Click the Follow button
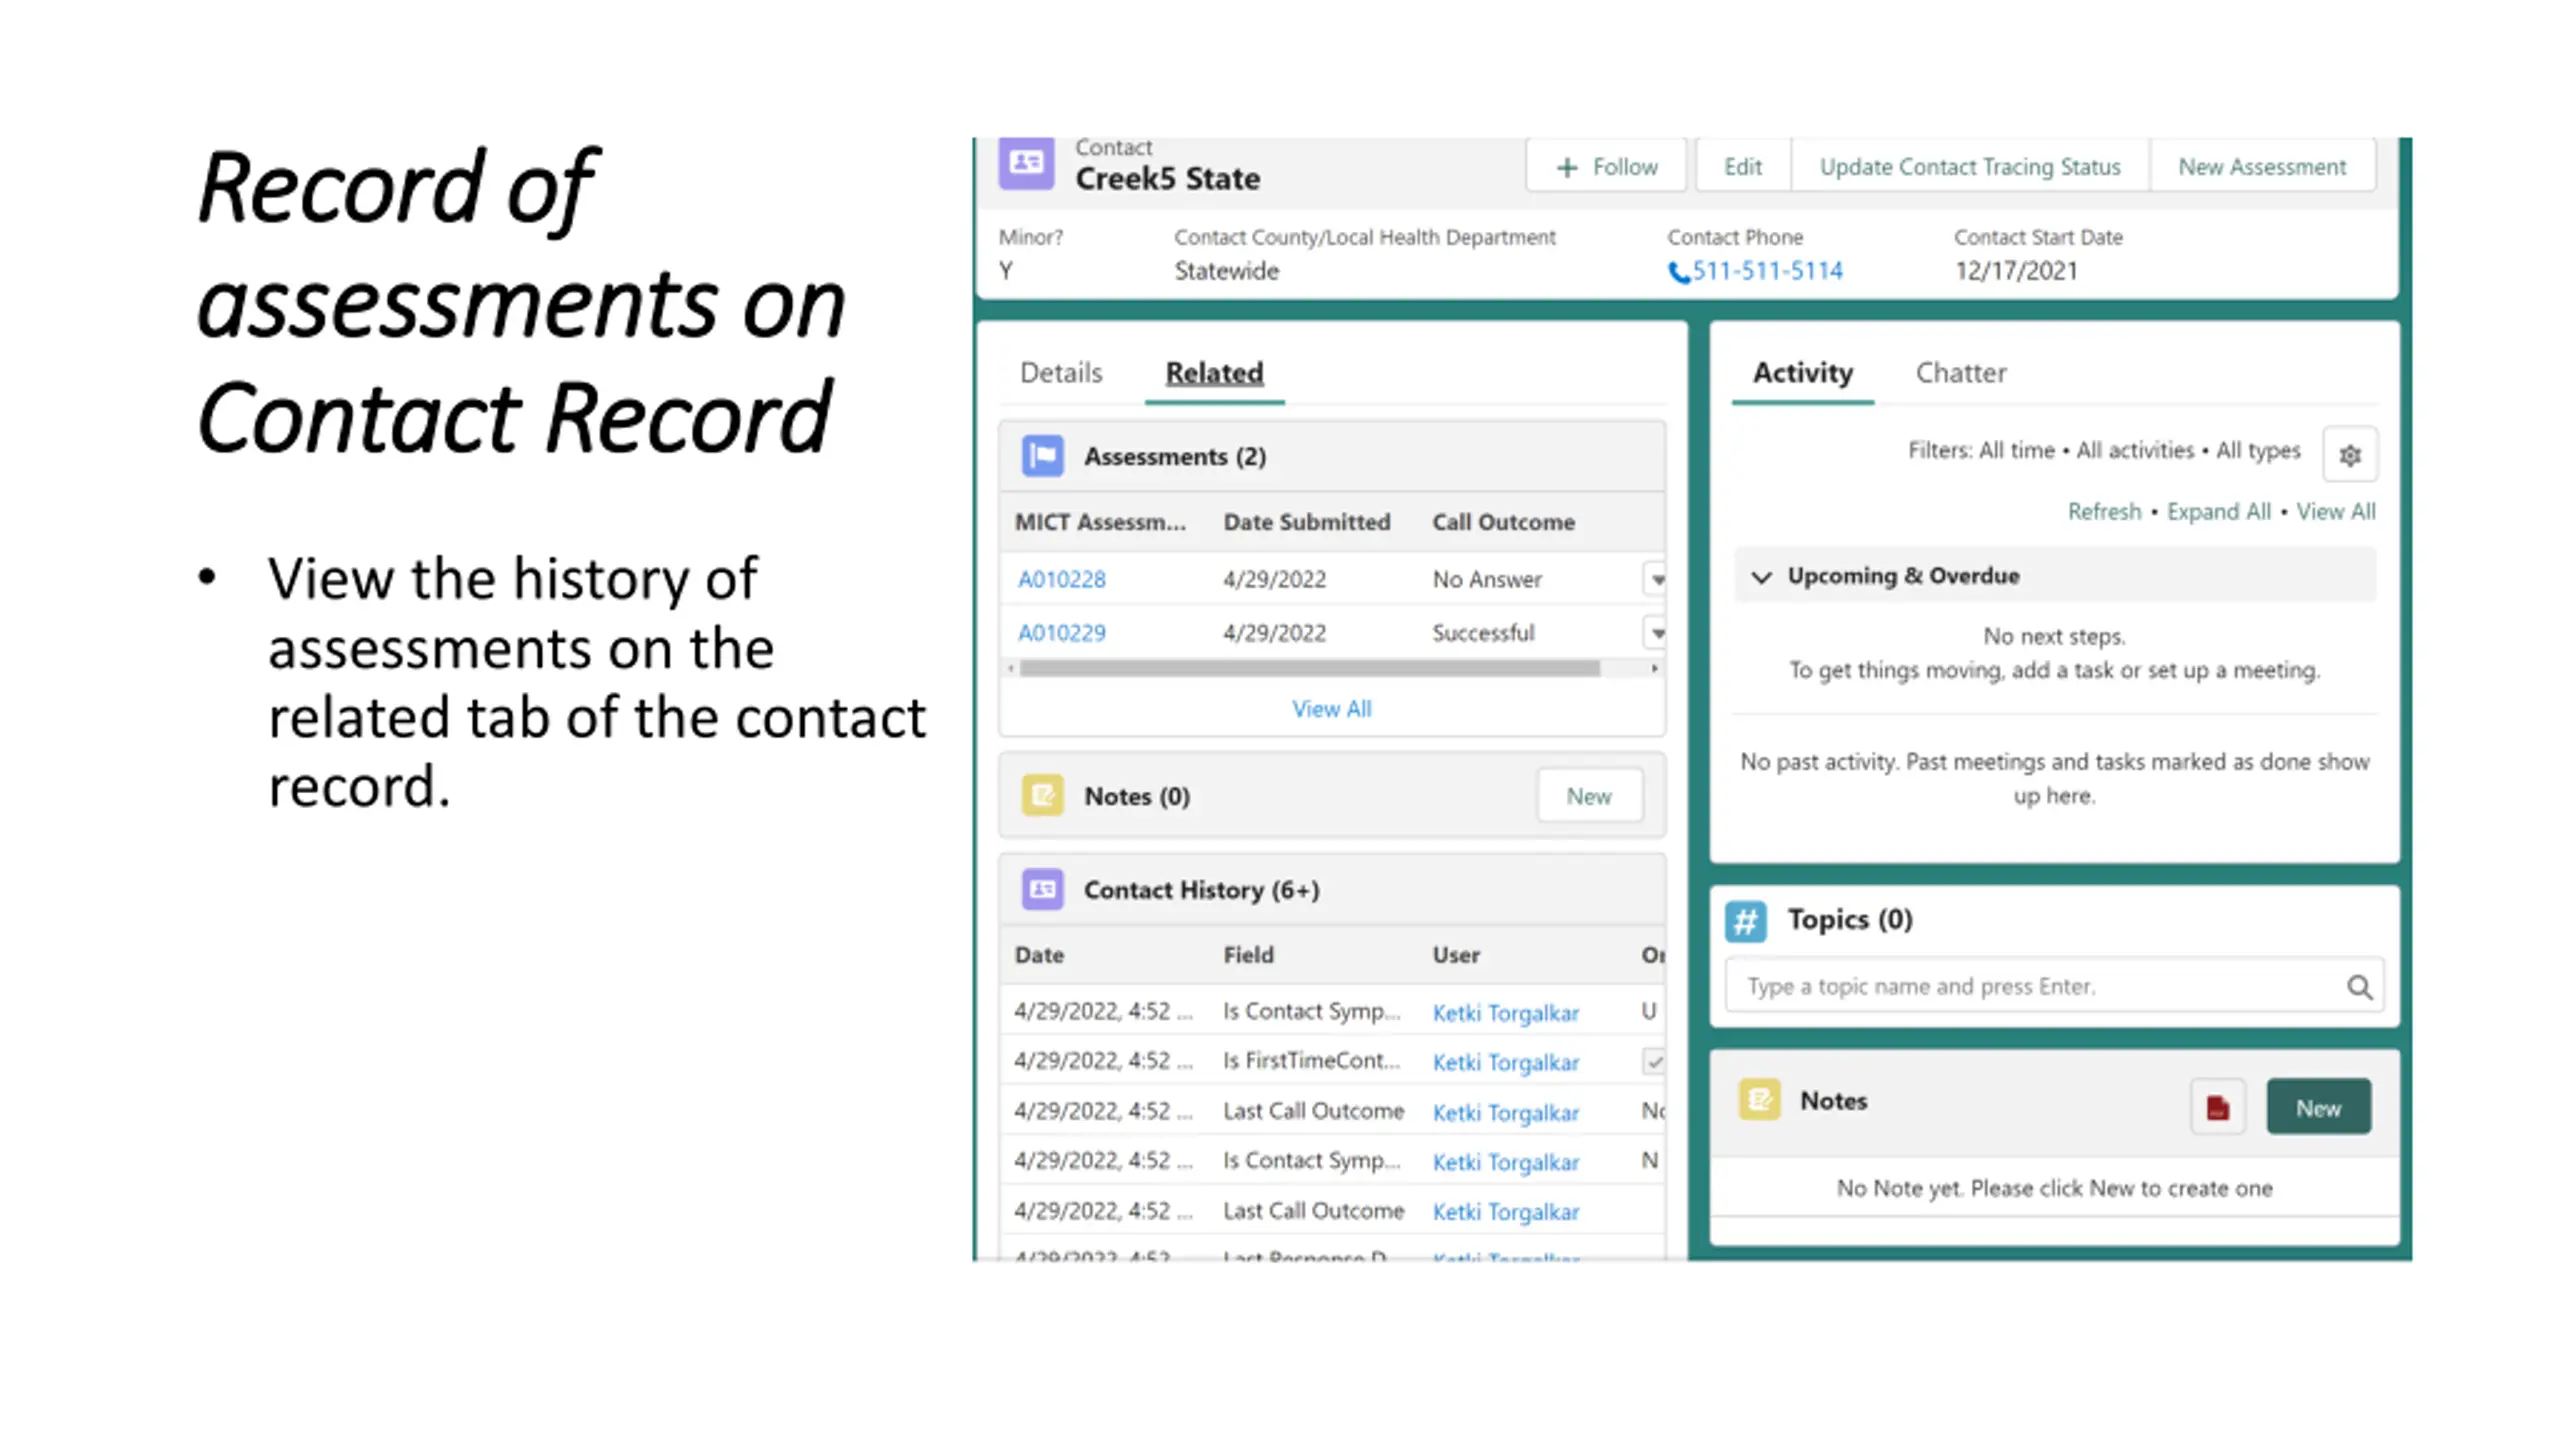Screen dimensions: 2560x1440 click(1606, 166)
